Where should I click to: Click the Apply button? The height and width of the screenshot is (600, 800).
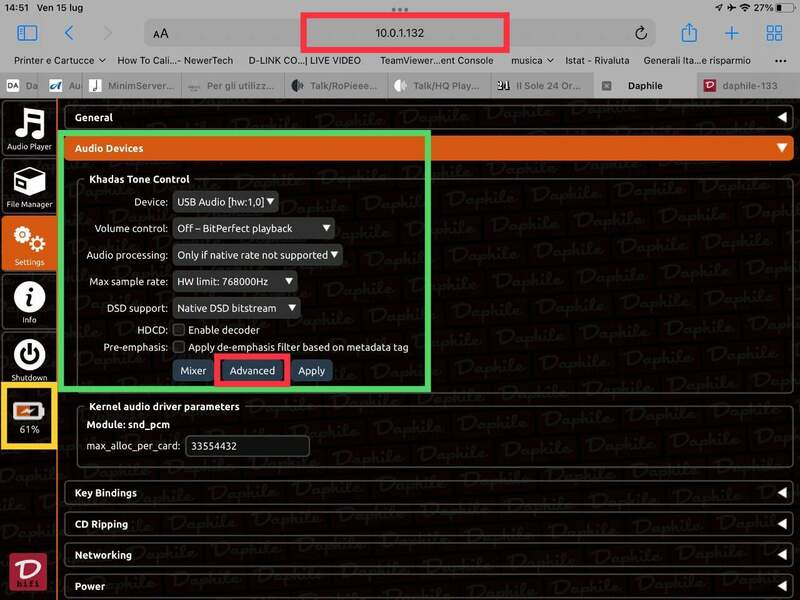[312, 371]
